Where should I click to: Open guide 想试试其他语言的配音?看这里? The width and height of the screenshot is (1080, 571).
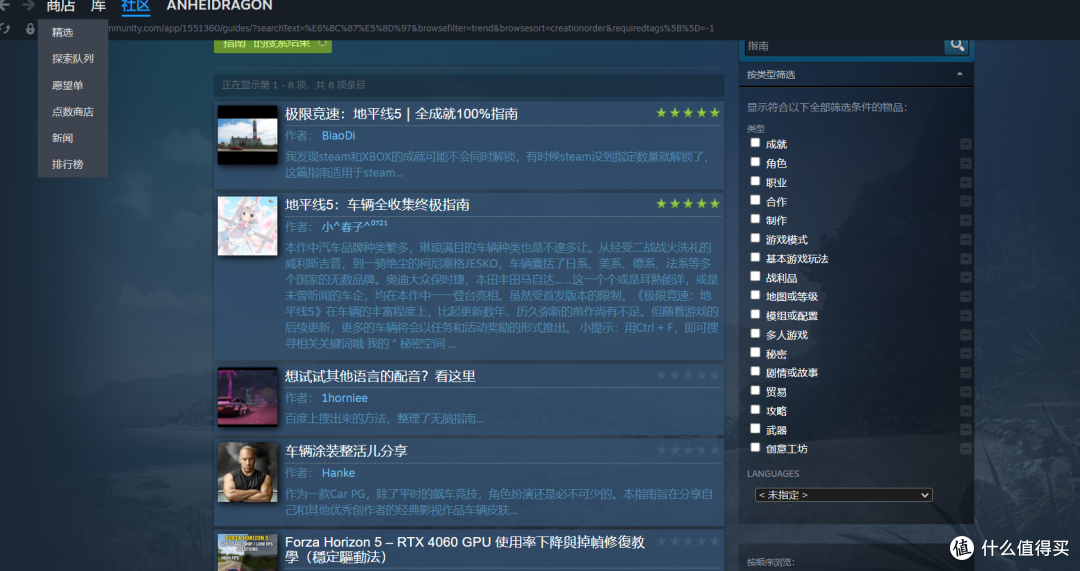click(x=380, y=376)
